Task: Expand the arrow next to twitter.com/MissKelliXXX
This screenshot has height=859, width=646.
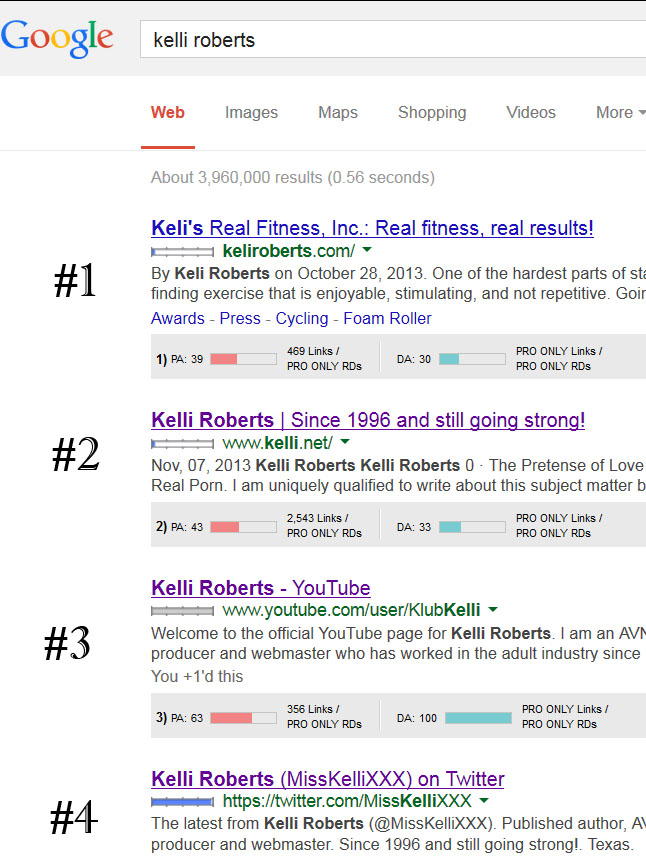Action: (484, 800)
